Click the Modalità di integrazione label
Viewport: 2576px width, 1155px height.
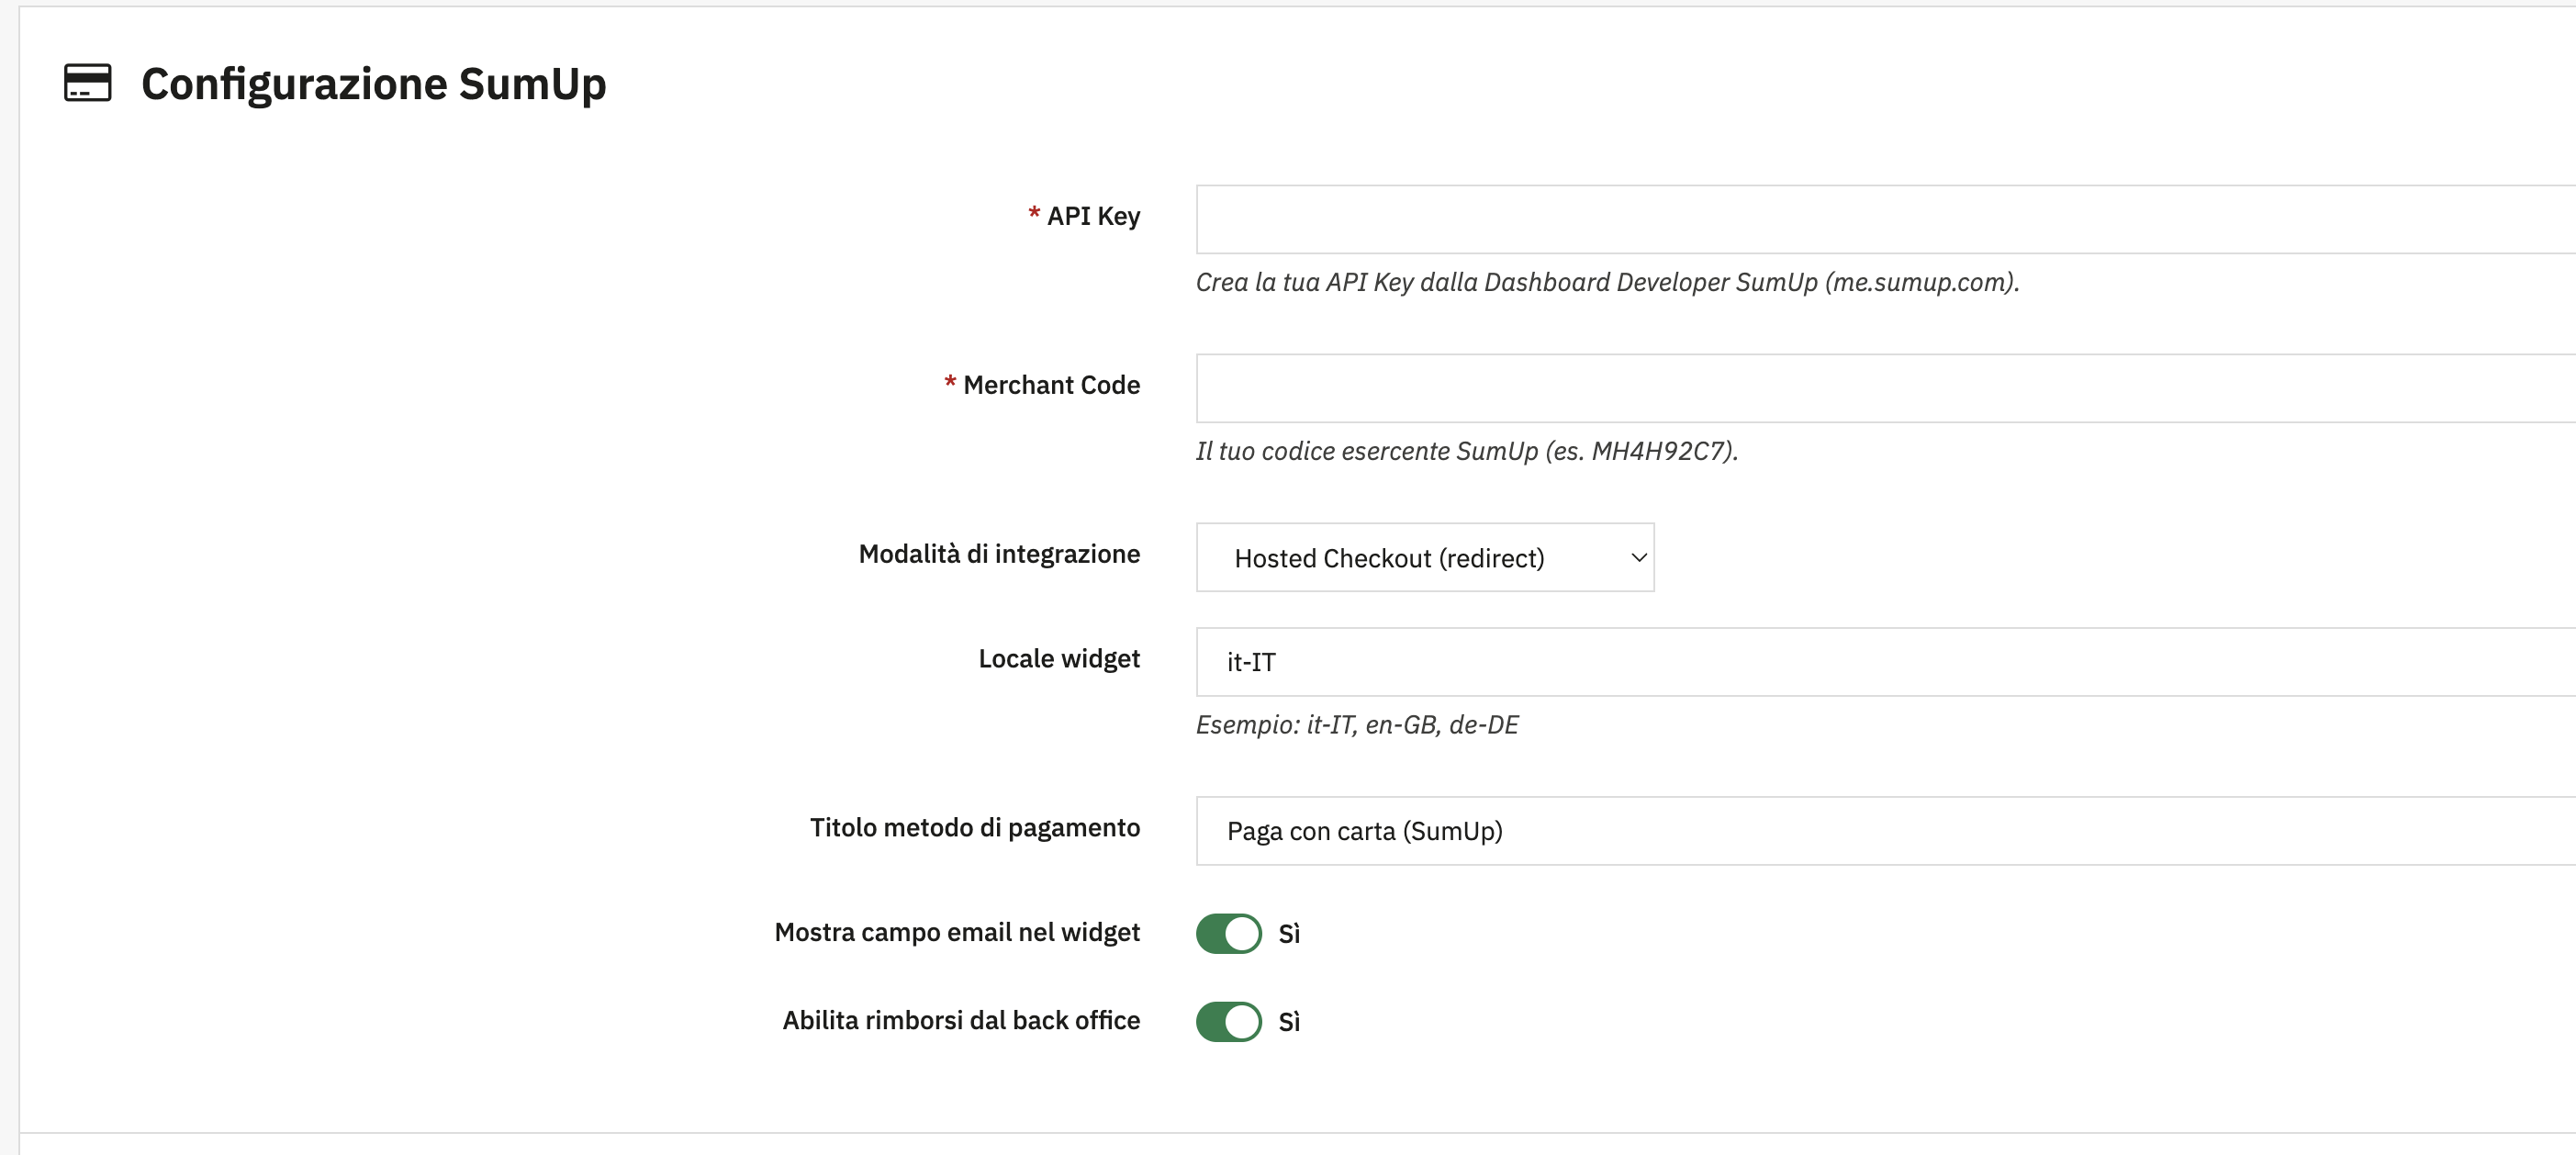coord(999,554)
